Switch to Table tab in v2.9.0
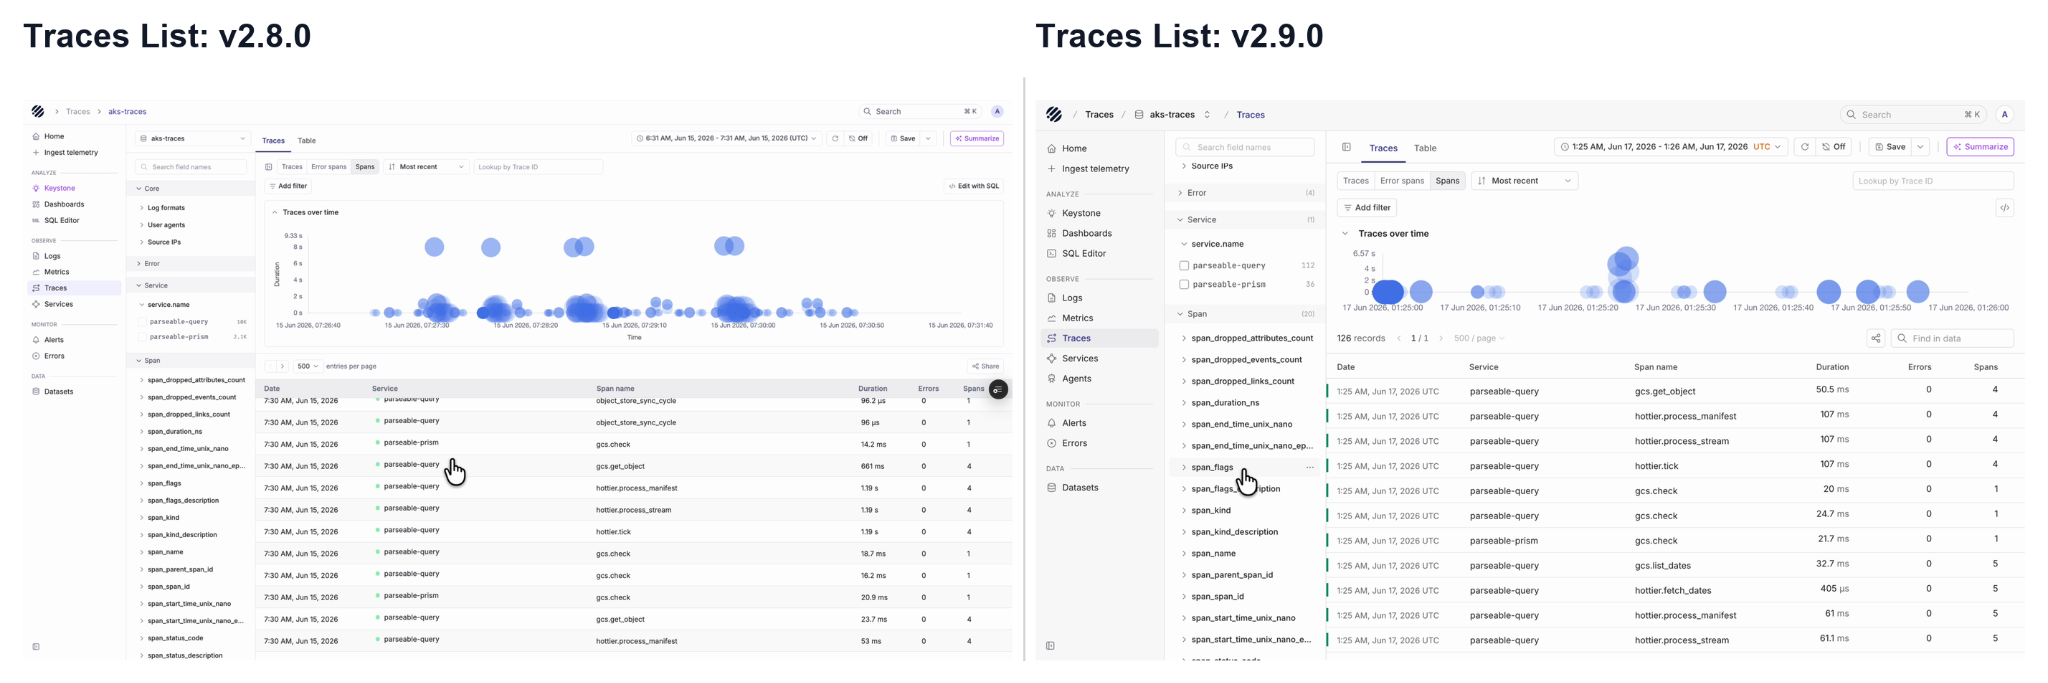 click(x=1425, y=148)
